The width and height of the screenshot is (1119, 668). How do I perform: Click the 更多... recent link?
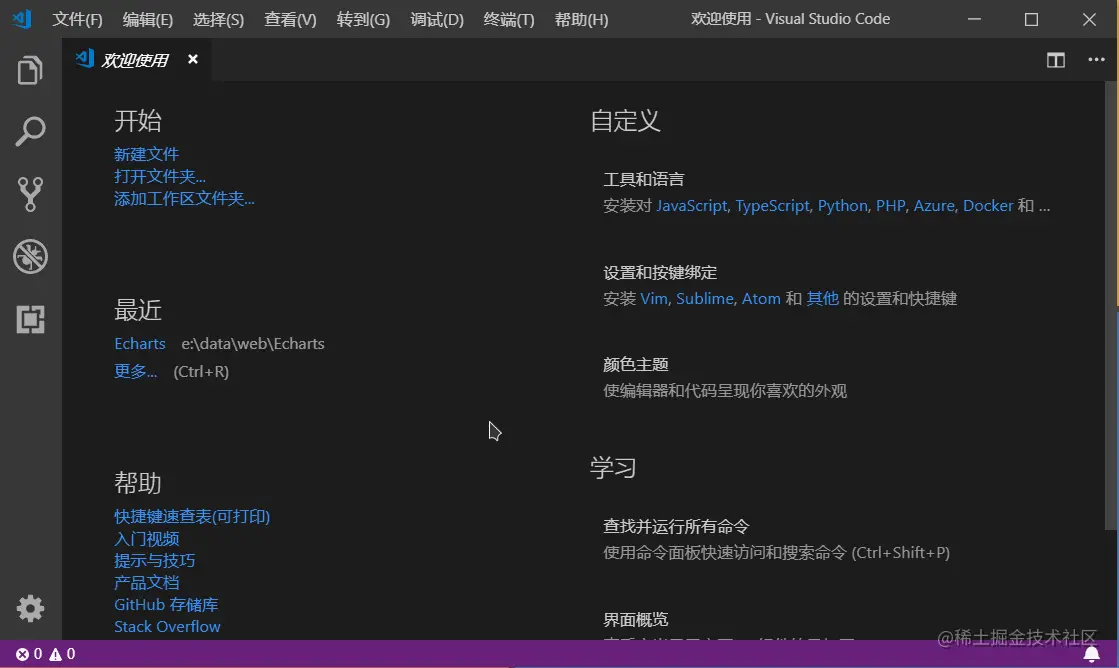(x=136, y=371)
